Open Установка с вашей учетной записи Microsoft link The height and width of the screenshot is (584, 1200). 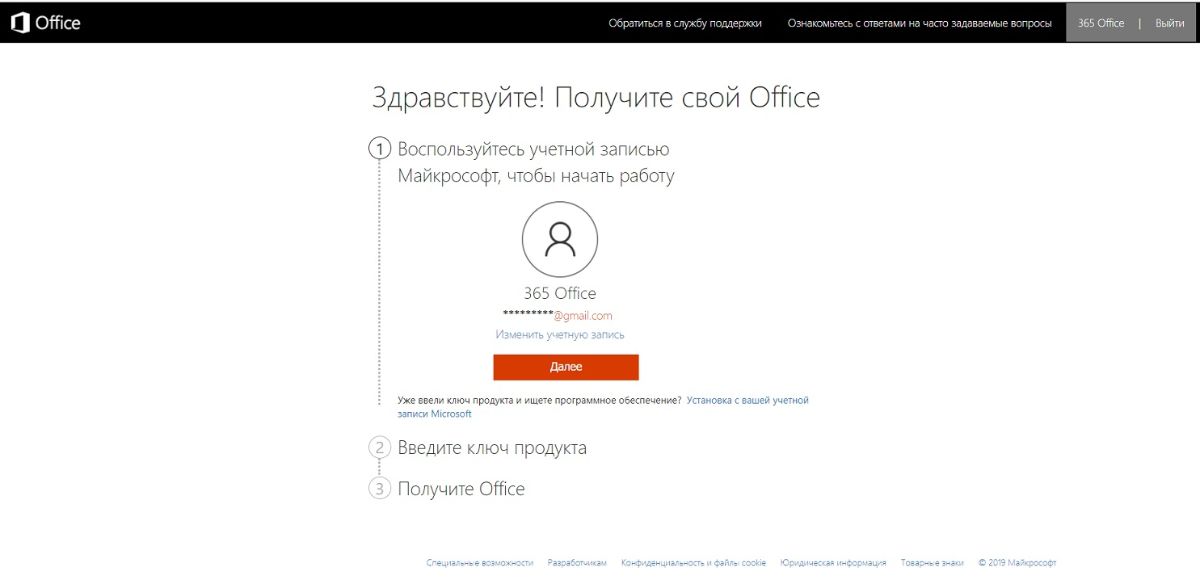point(603,407)
